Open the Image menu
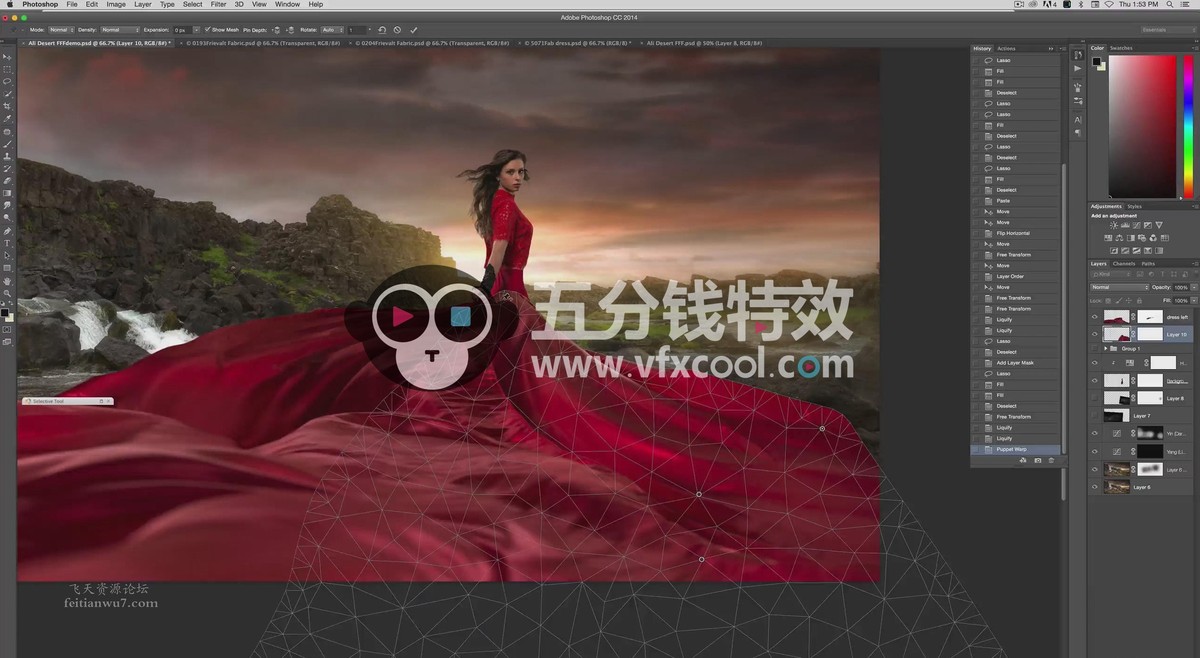This screenshot has width=1200, height=658. coord(116,5)
